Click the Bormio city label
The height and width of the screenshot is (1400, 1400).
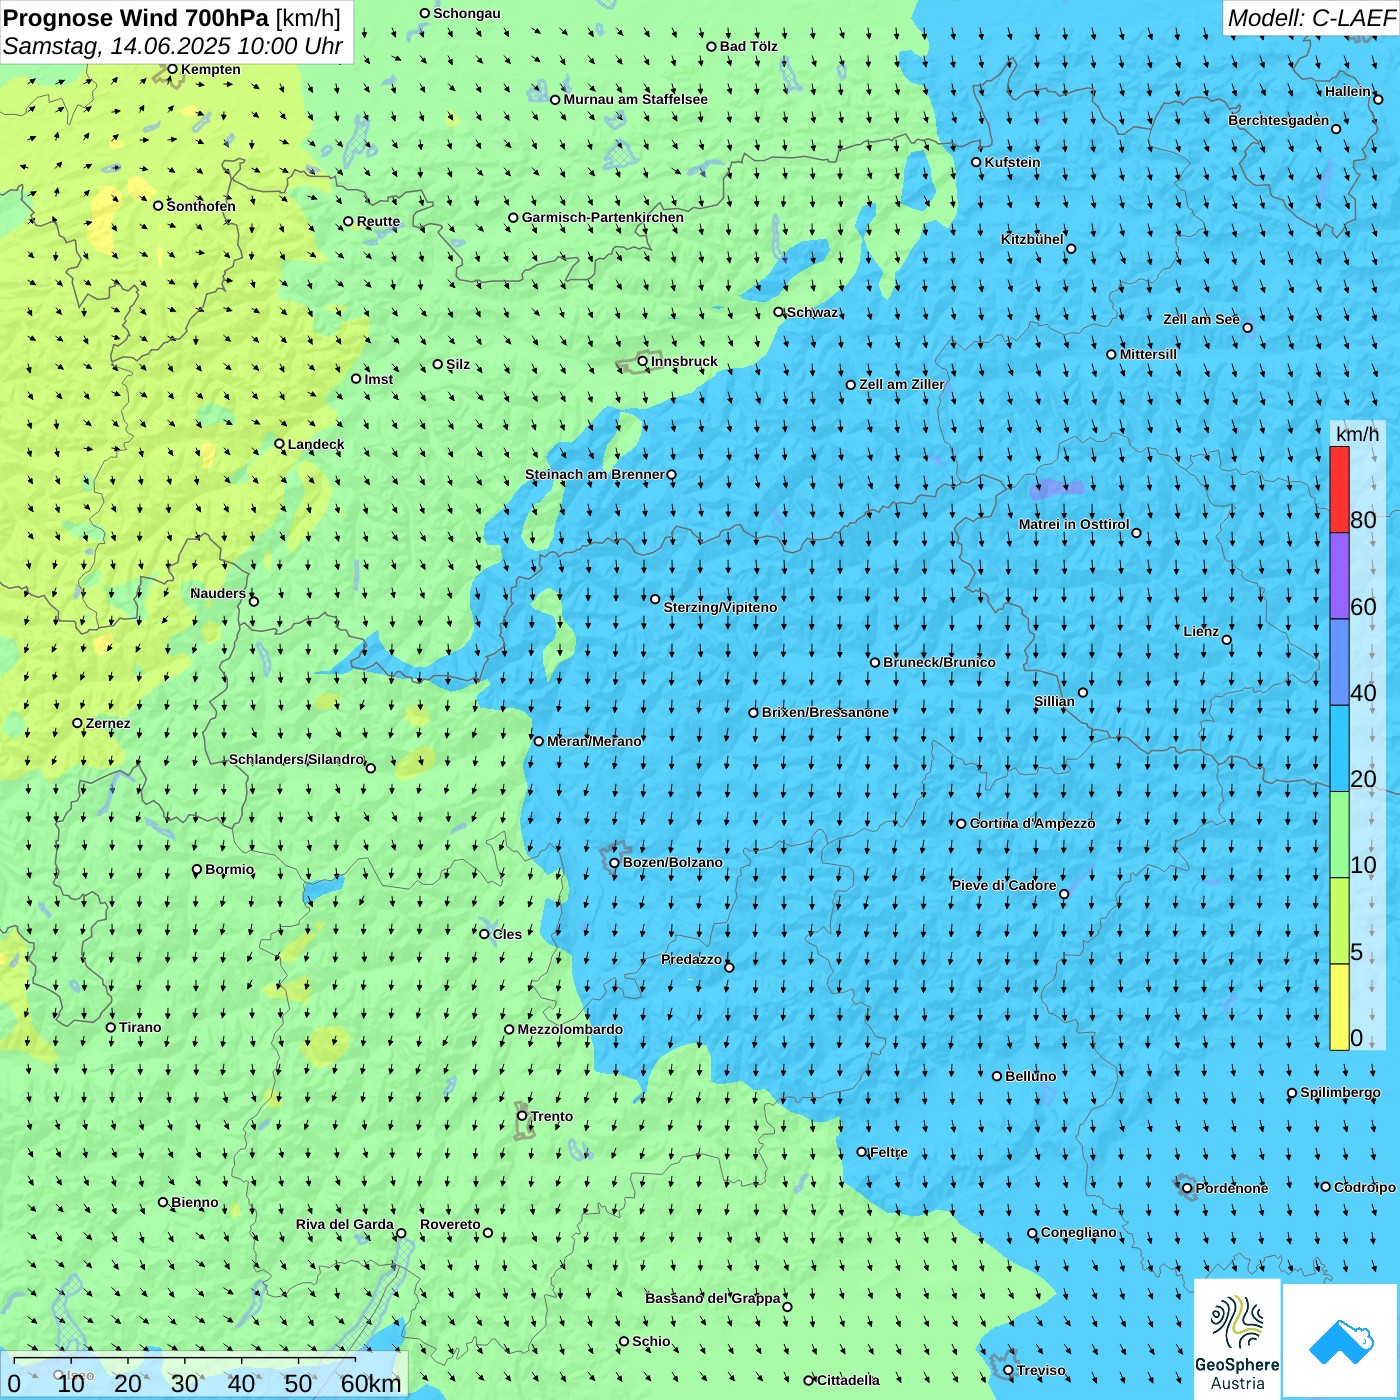[x=230, y=869]
